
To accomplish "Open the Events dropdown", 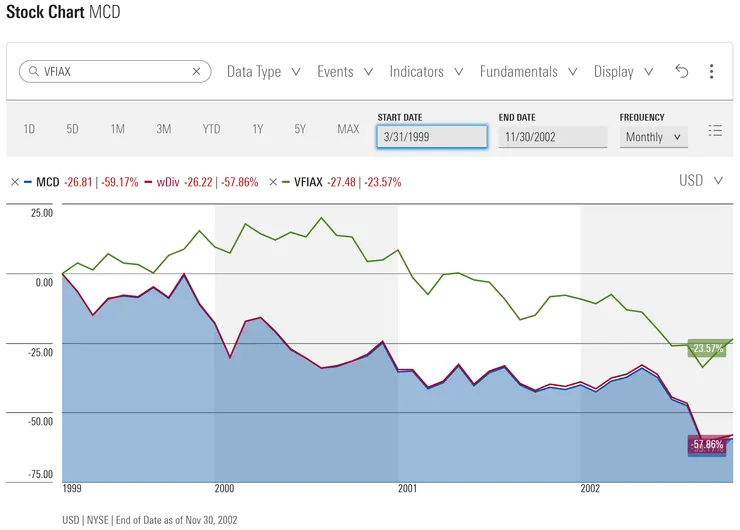I will 345,72.
